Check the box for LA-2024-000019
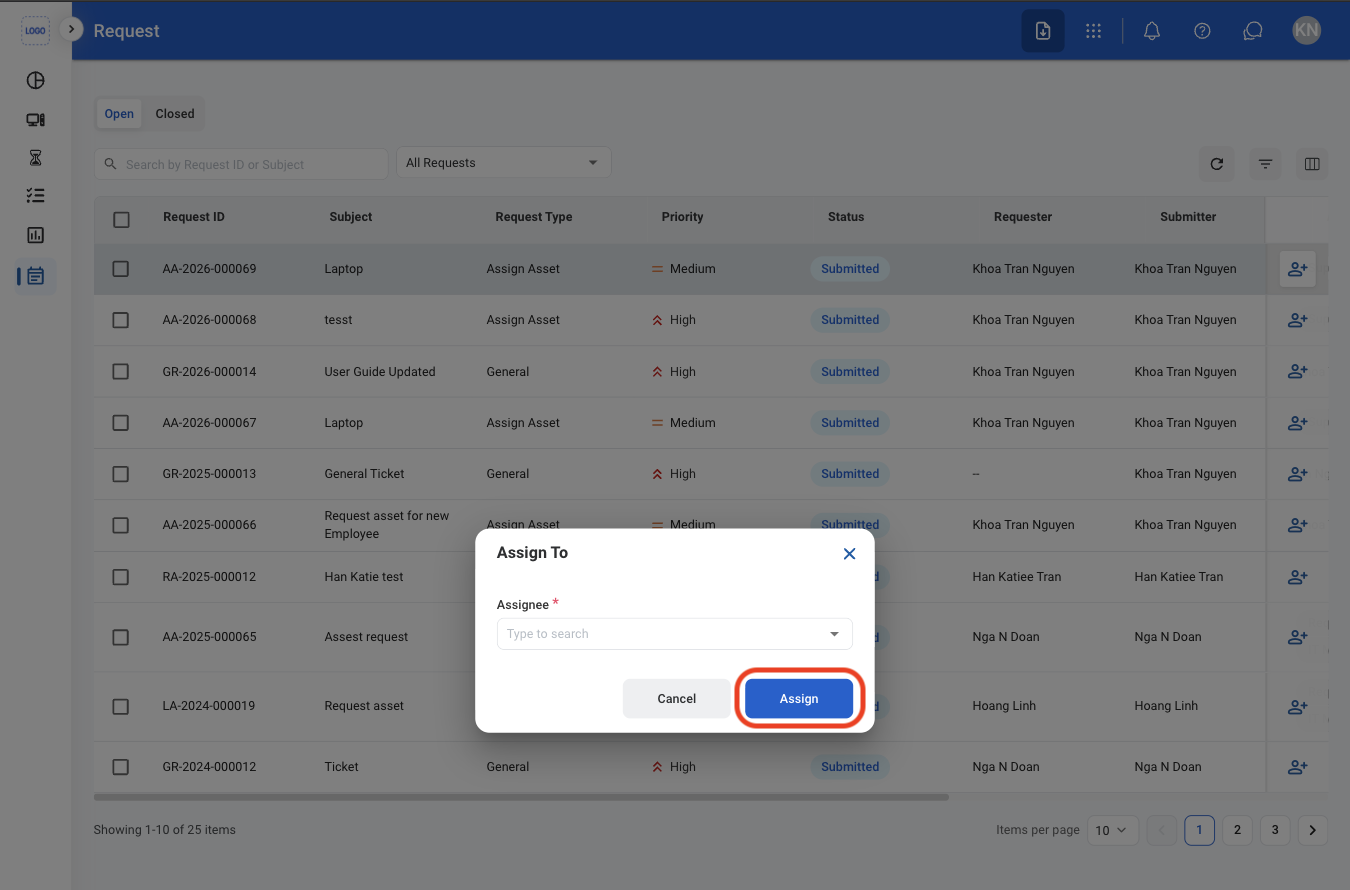This screenshot has width=1350, height=890. pyautogui.click(x=121, y=706)
